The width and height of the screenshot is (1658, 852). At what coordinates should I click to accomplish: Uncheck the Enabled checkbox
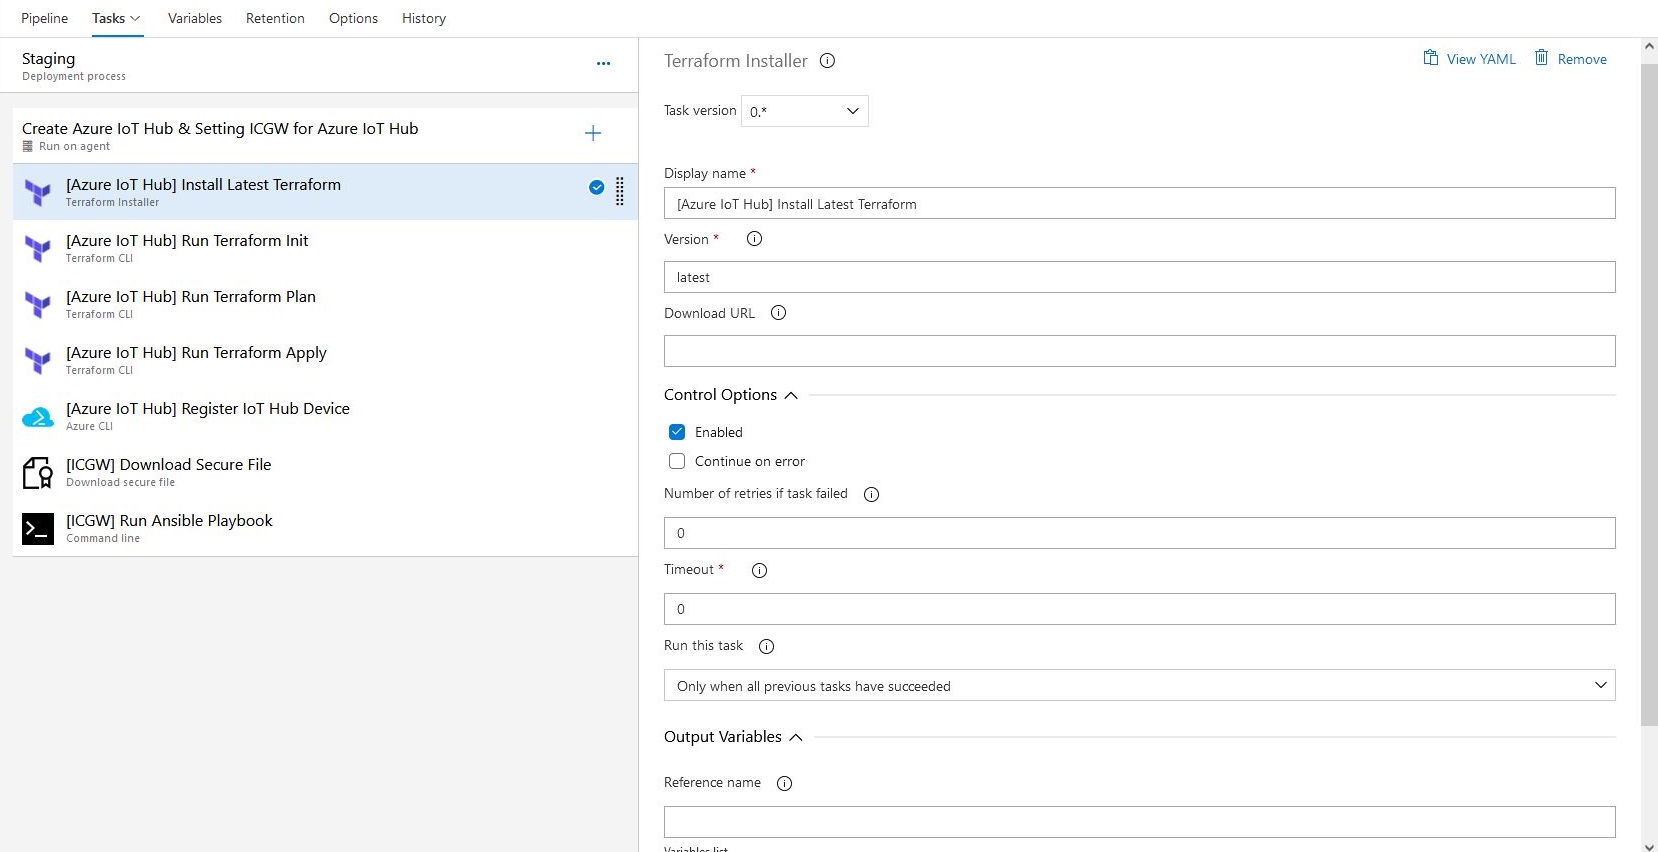click(x=677, y=432)
